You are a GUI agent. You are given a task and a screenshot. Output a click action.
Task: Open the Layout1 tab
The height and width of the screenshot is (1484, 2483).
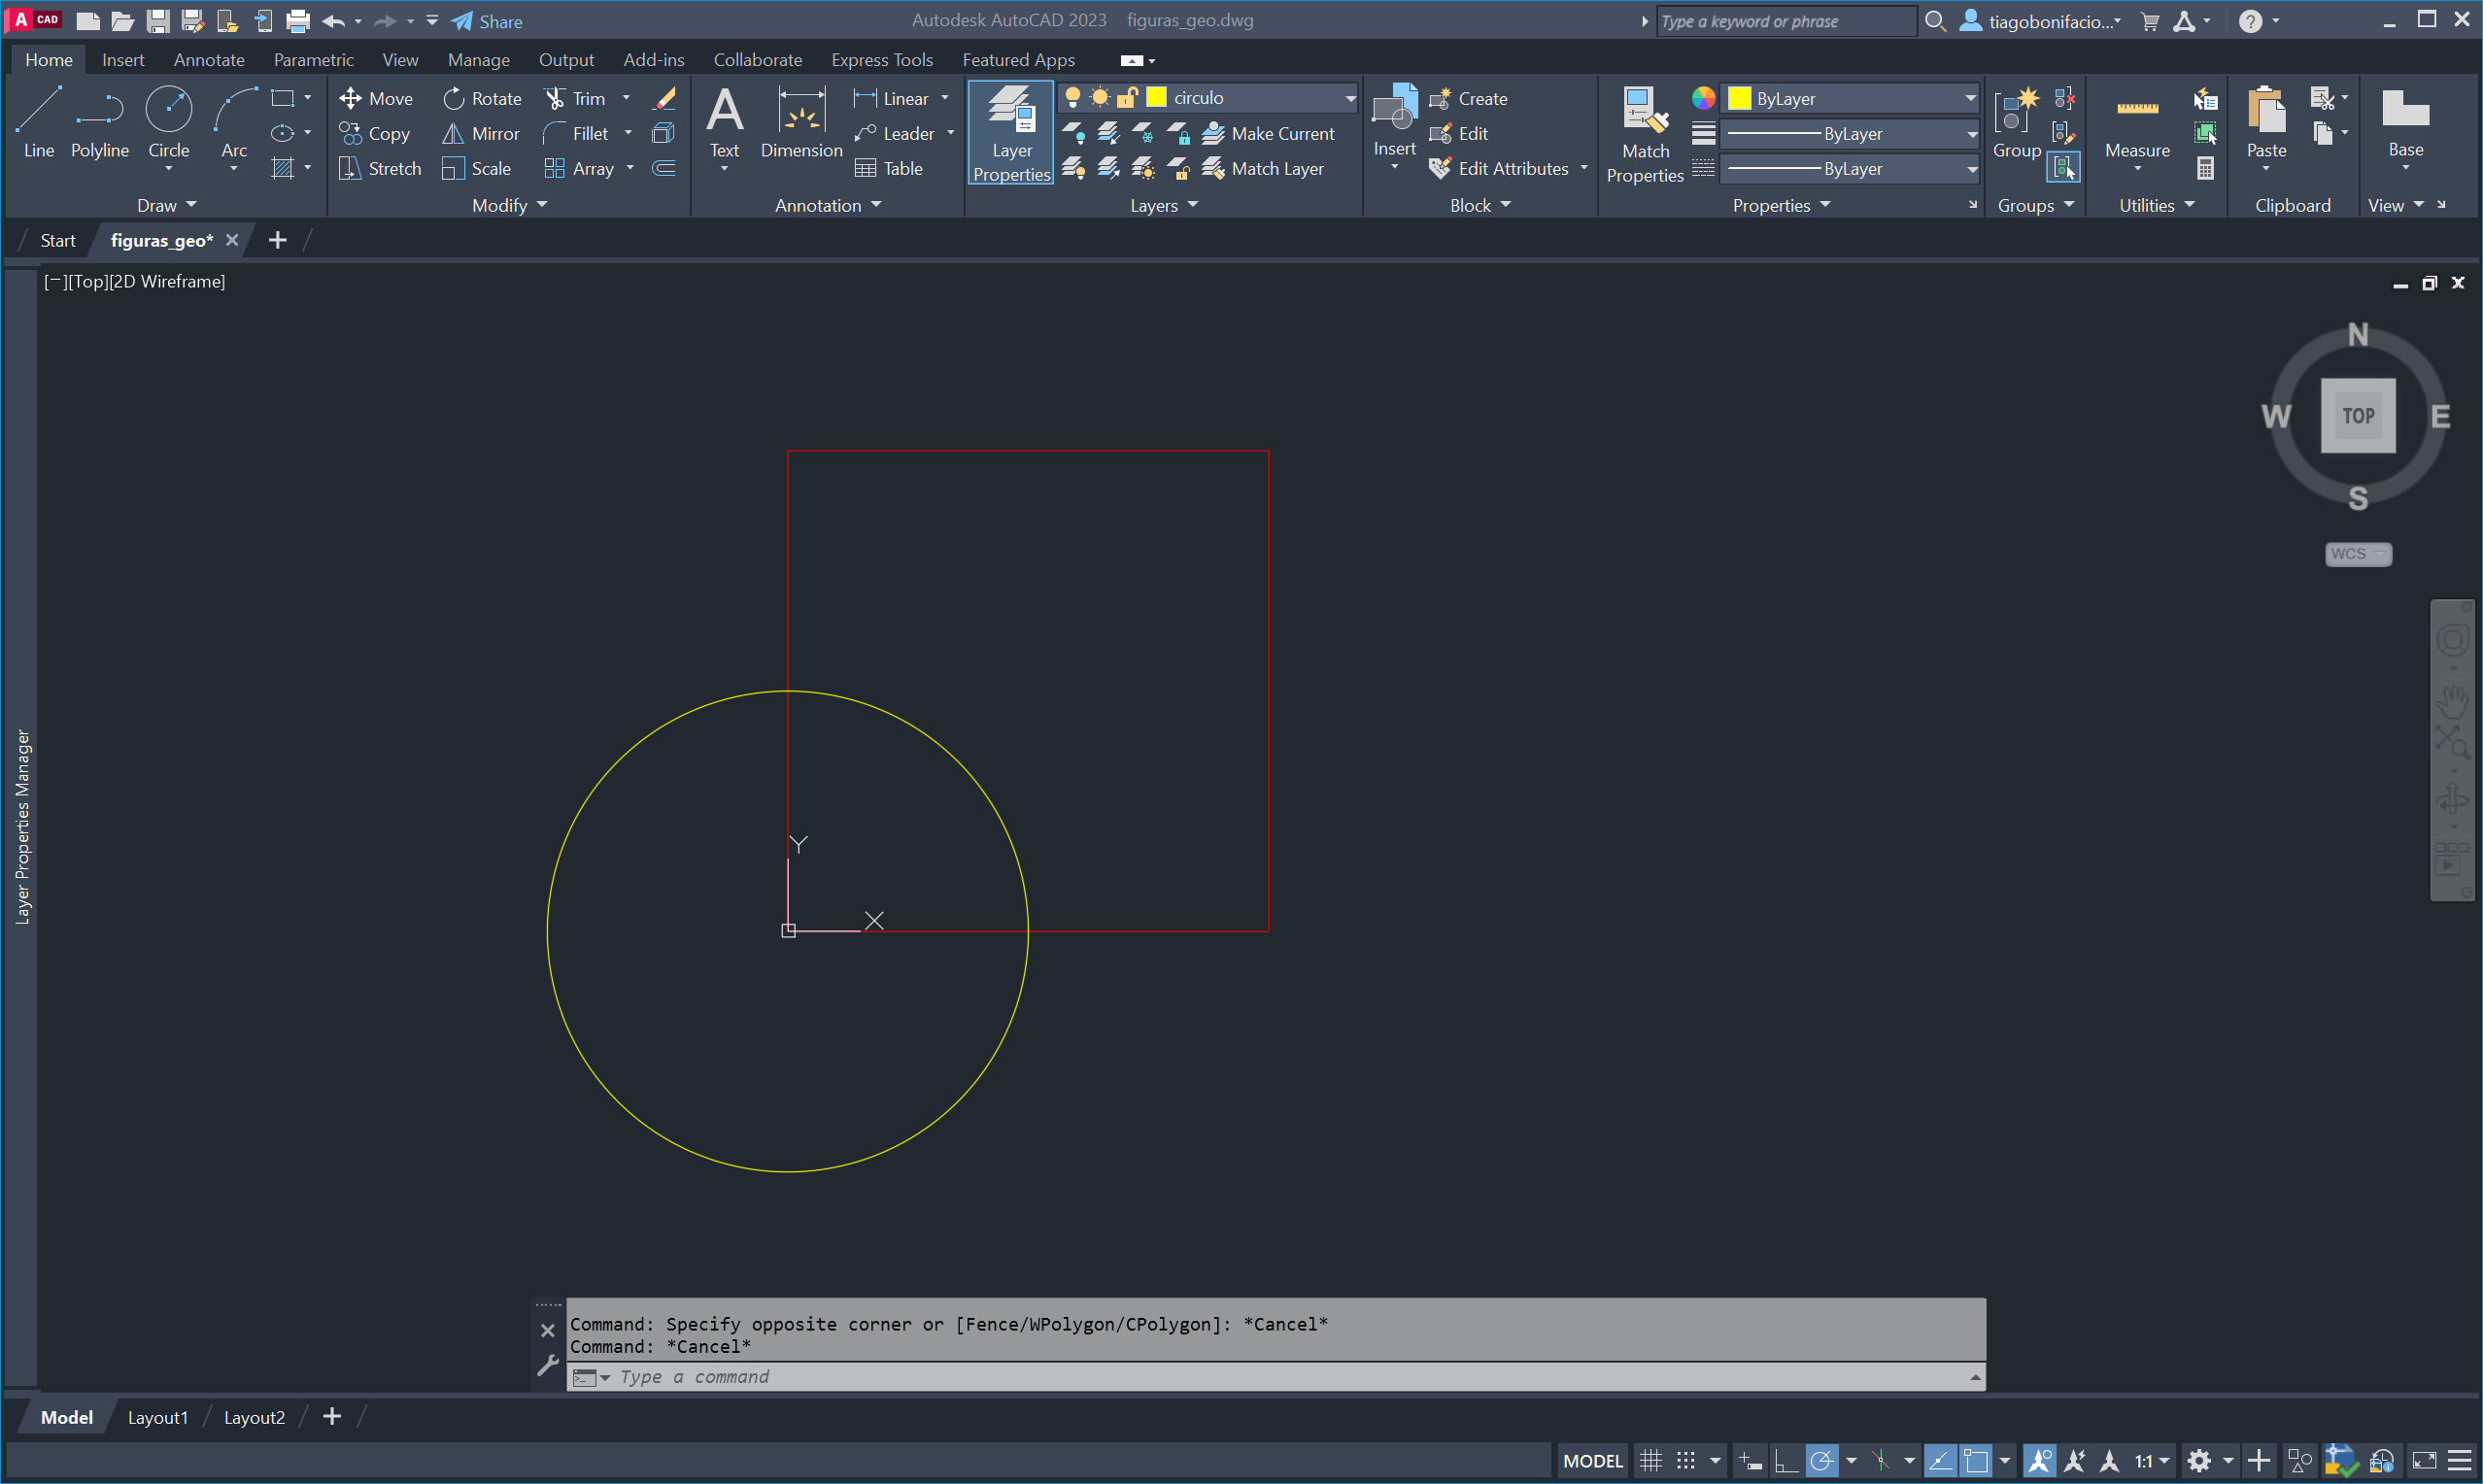pos(157,1417)
